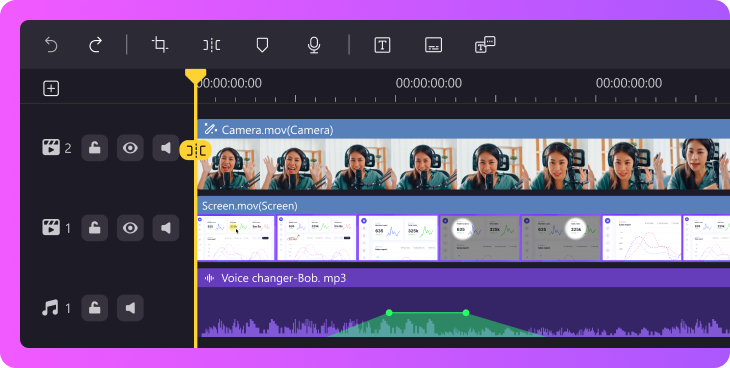Start voiceover with microphone icon
Image resolution: width=730 pixels, height=368 pixels.
click(x=314, y=45)
